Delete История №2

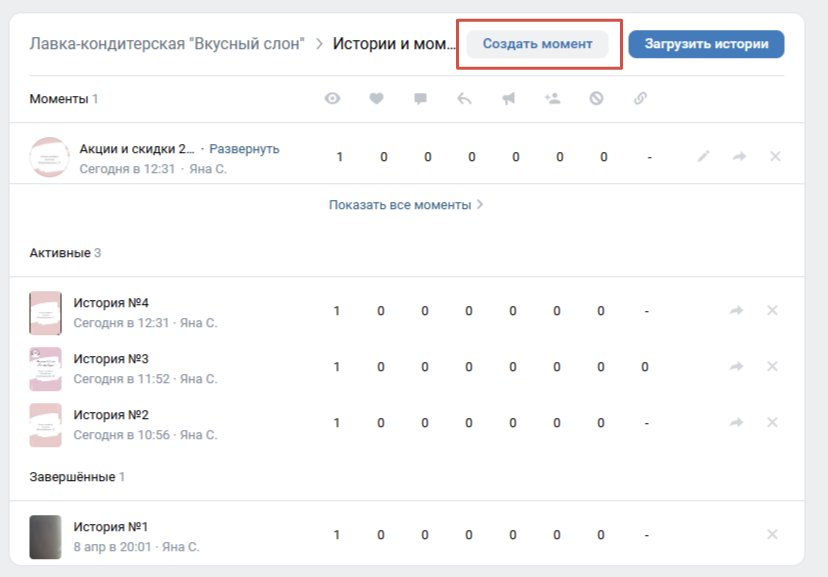pyautogui.click(x=772, y=422)
